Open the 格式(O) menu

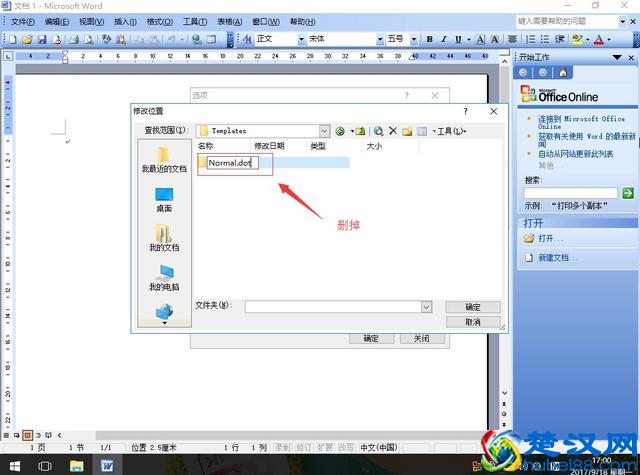tap(160, 22)
